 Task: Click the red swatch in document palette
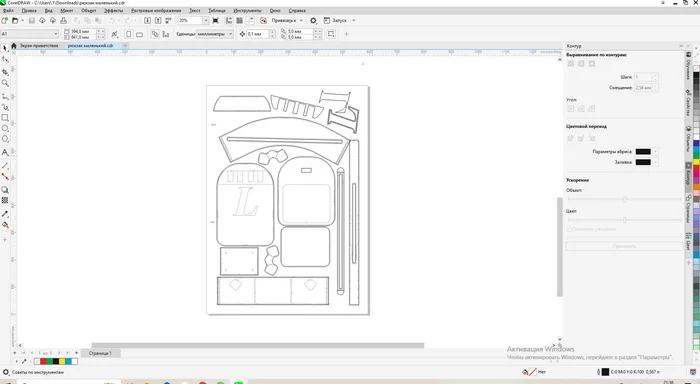tap(43, 361)
